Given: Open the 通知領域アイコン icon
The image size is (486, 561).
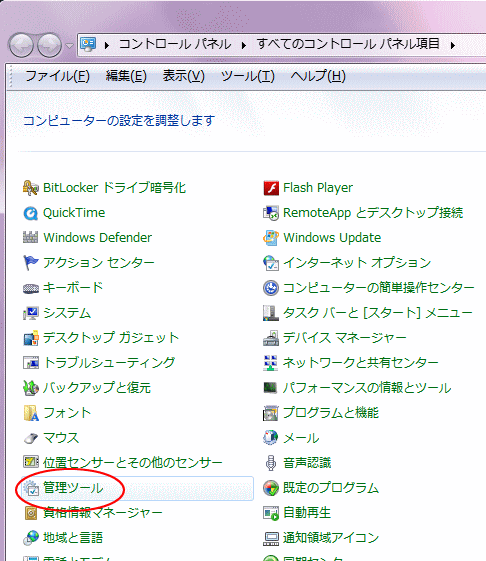Looking at the screenshot, I should [x=271, y=538].
